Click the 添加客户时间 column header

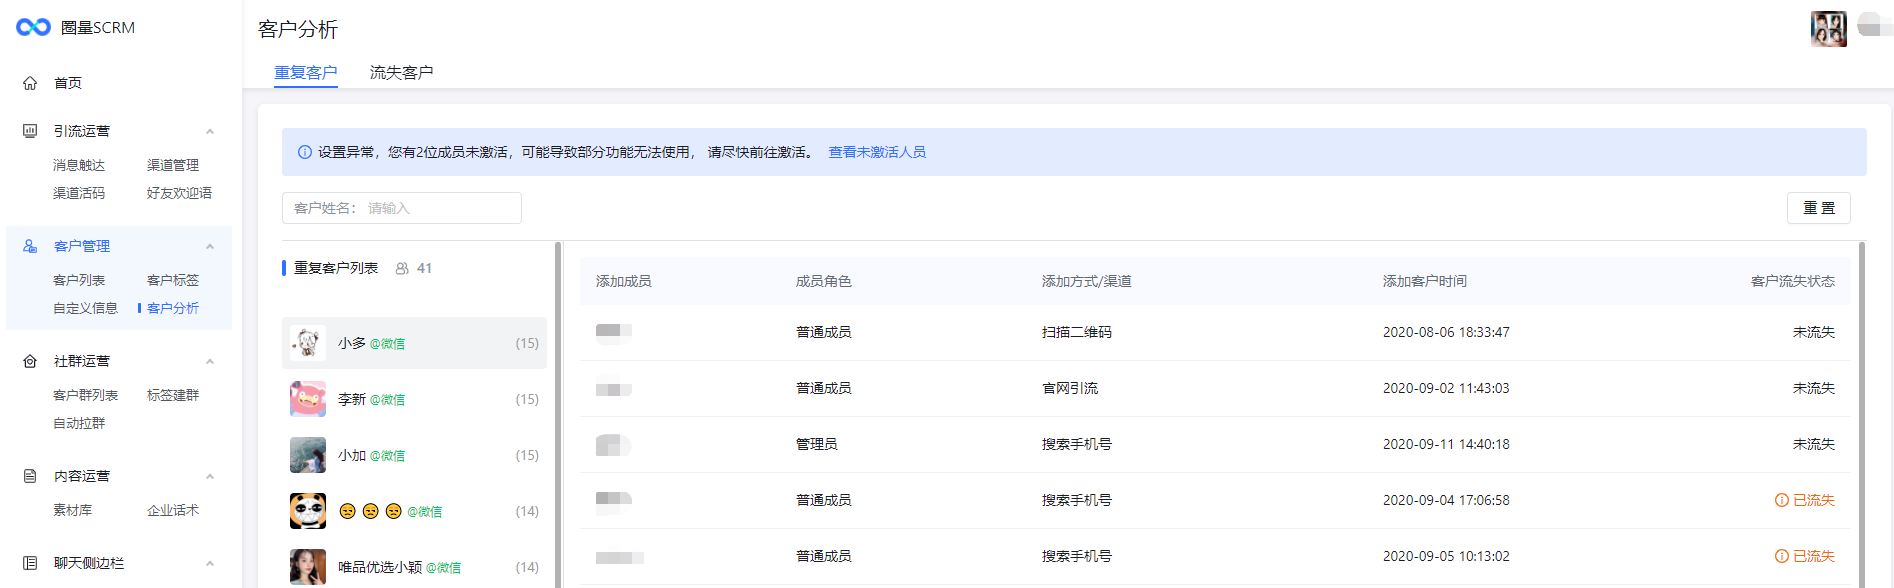pyautogui.click(x=1425, y=281)
